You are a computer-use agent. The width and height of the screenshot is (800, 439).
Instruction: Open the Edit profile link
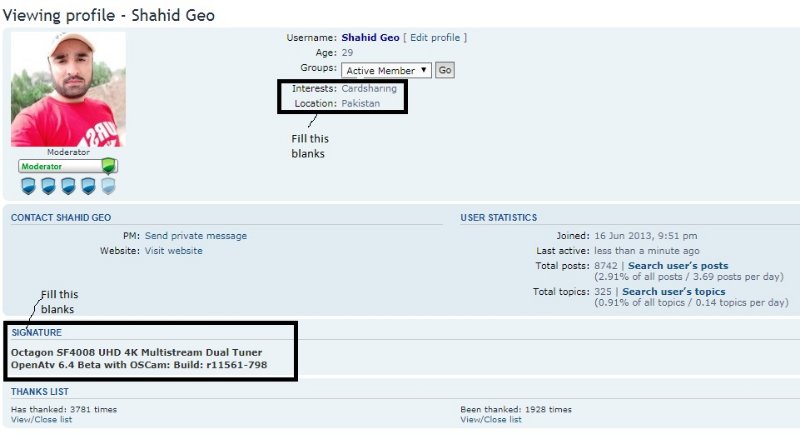(435, 38)
